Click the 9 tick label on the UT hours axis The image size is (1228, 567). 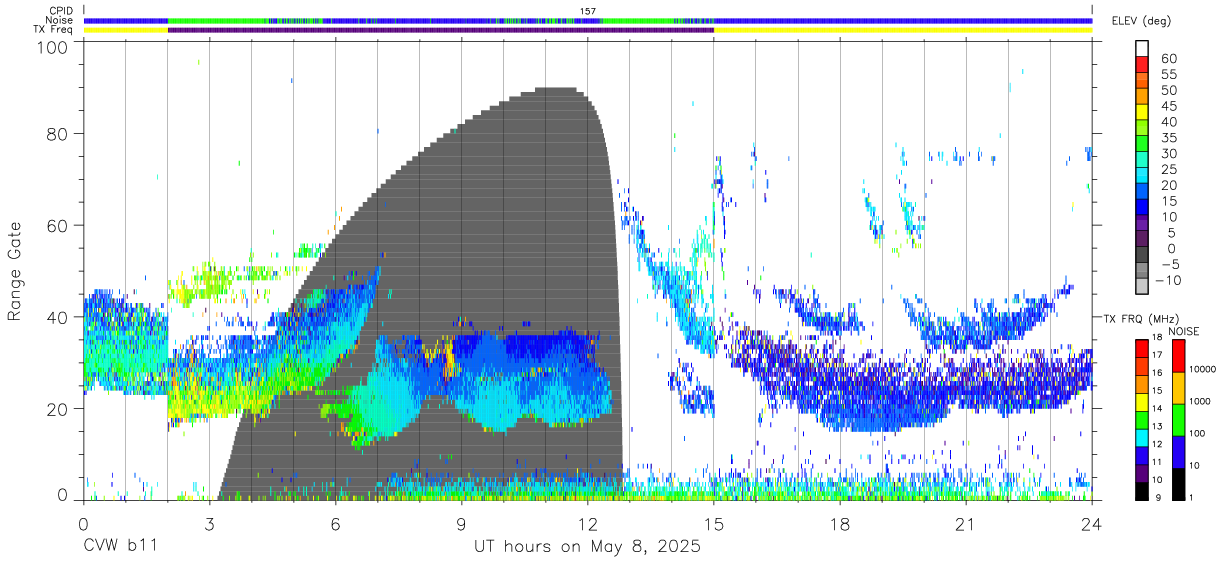(461, 524)
